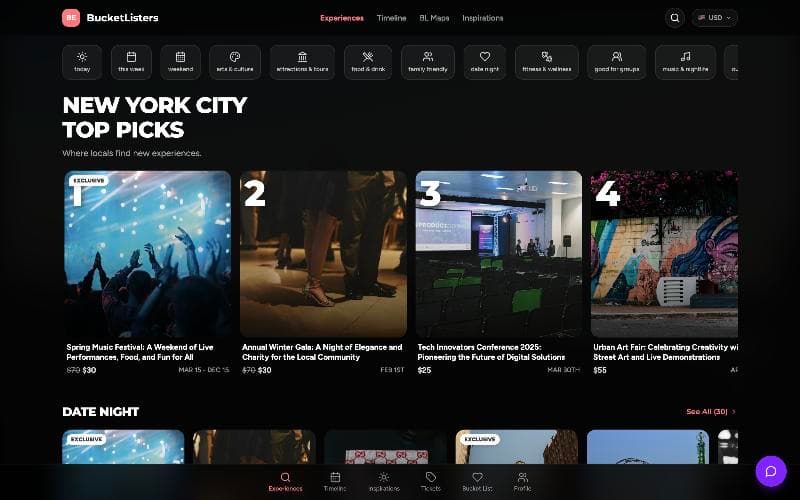Click the Exclusive badge on Spring Music Festival
The height and width of the screenshot is (500, 800).
coord(89,180)
